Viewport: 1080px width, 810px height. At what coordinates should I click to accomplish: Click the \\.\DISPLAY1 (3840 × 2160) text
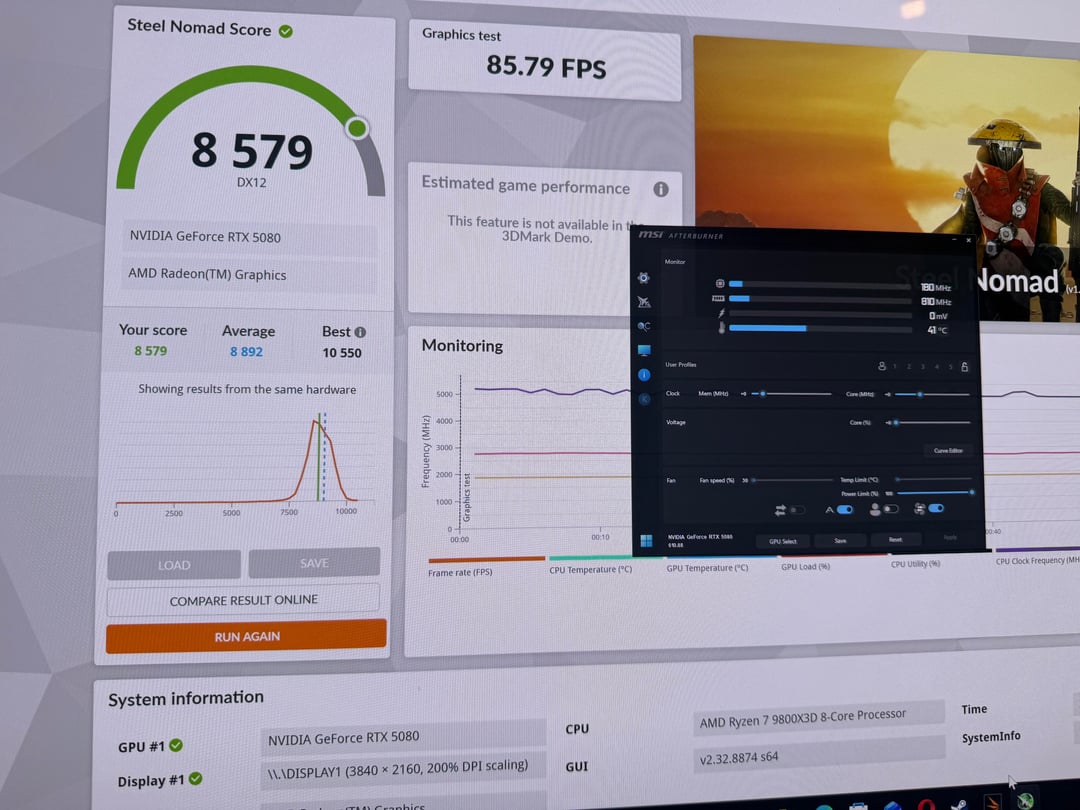pyautogui.click(x=397, y=769)
